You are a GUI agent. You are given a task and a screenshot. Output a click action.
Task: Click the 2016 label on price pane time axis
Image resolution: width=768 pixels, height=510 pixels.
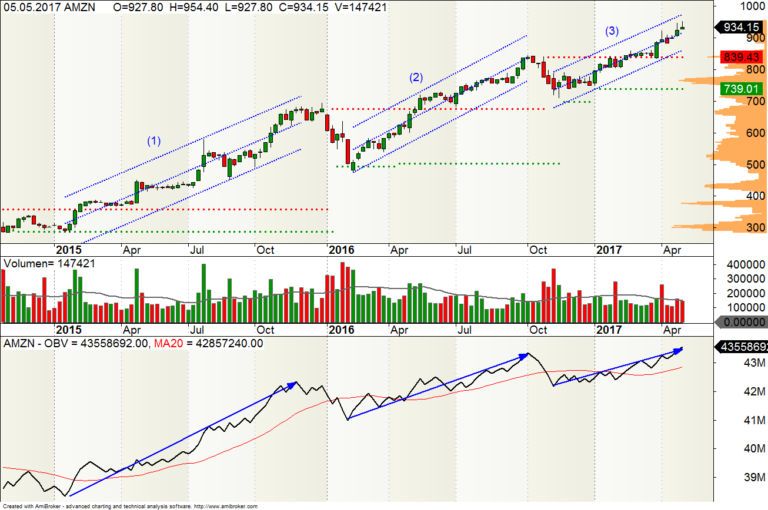click(x=341, y=250)
